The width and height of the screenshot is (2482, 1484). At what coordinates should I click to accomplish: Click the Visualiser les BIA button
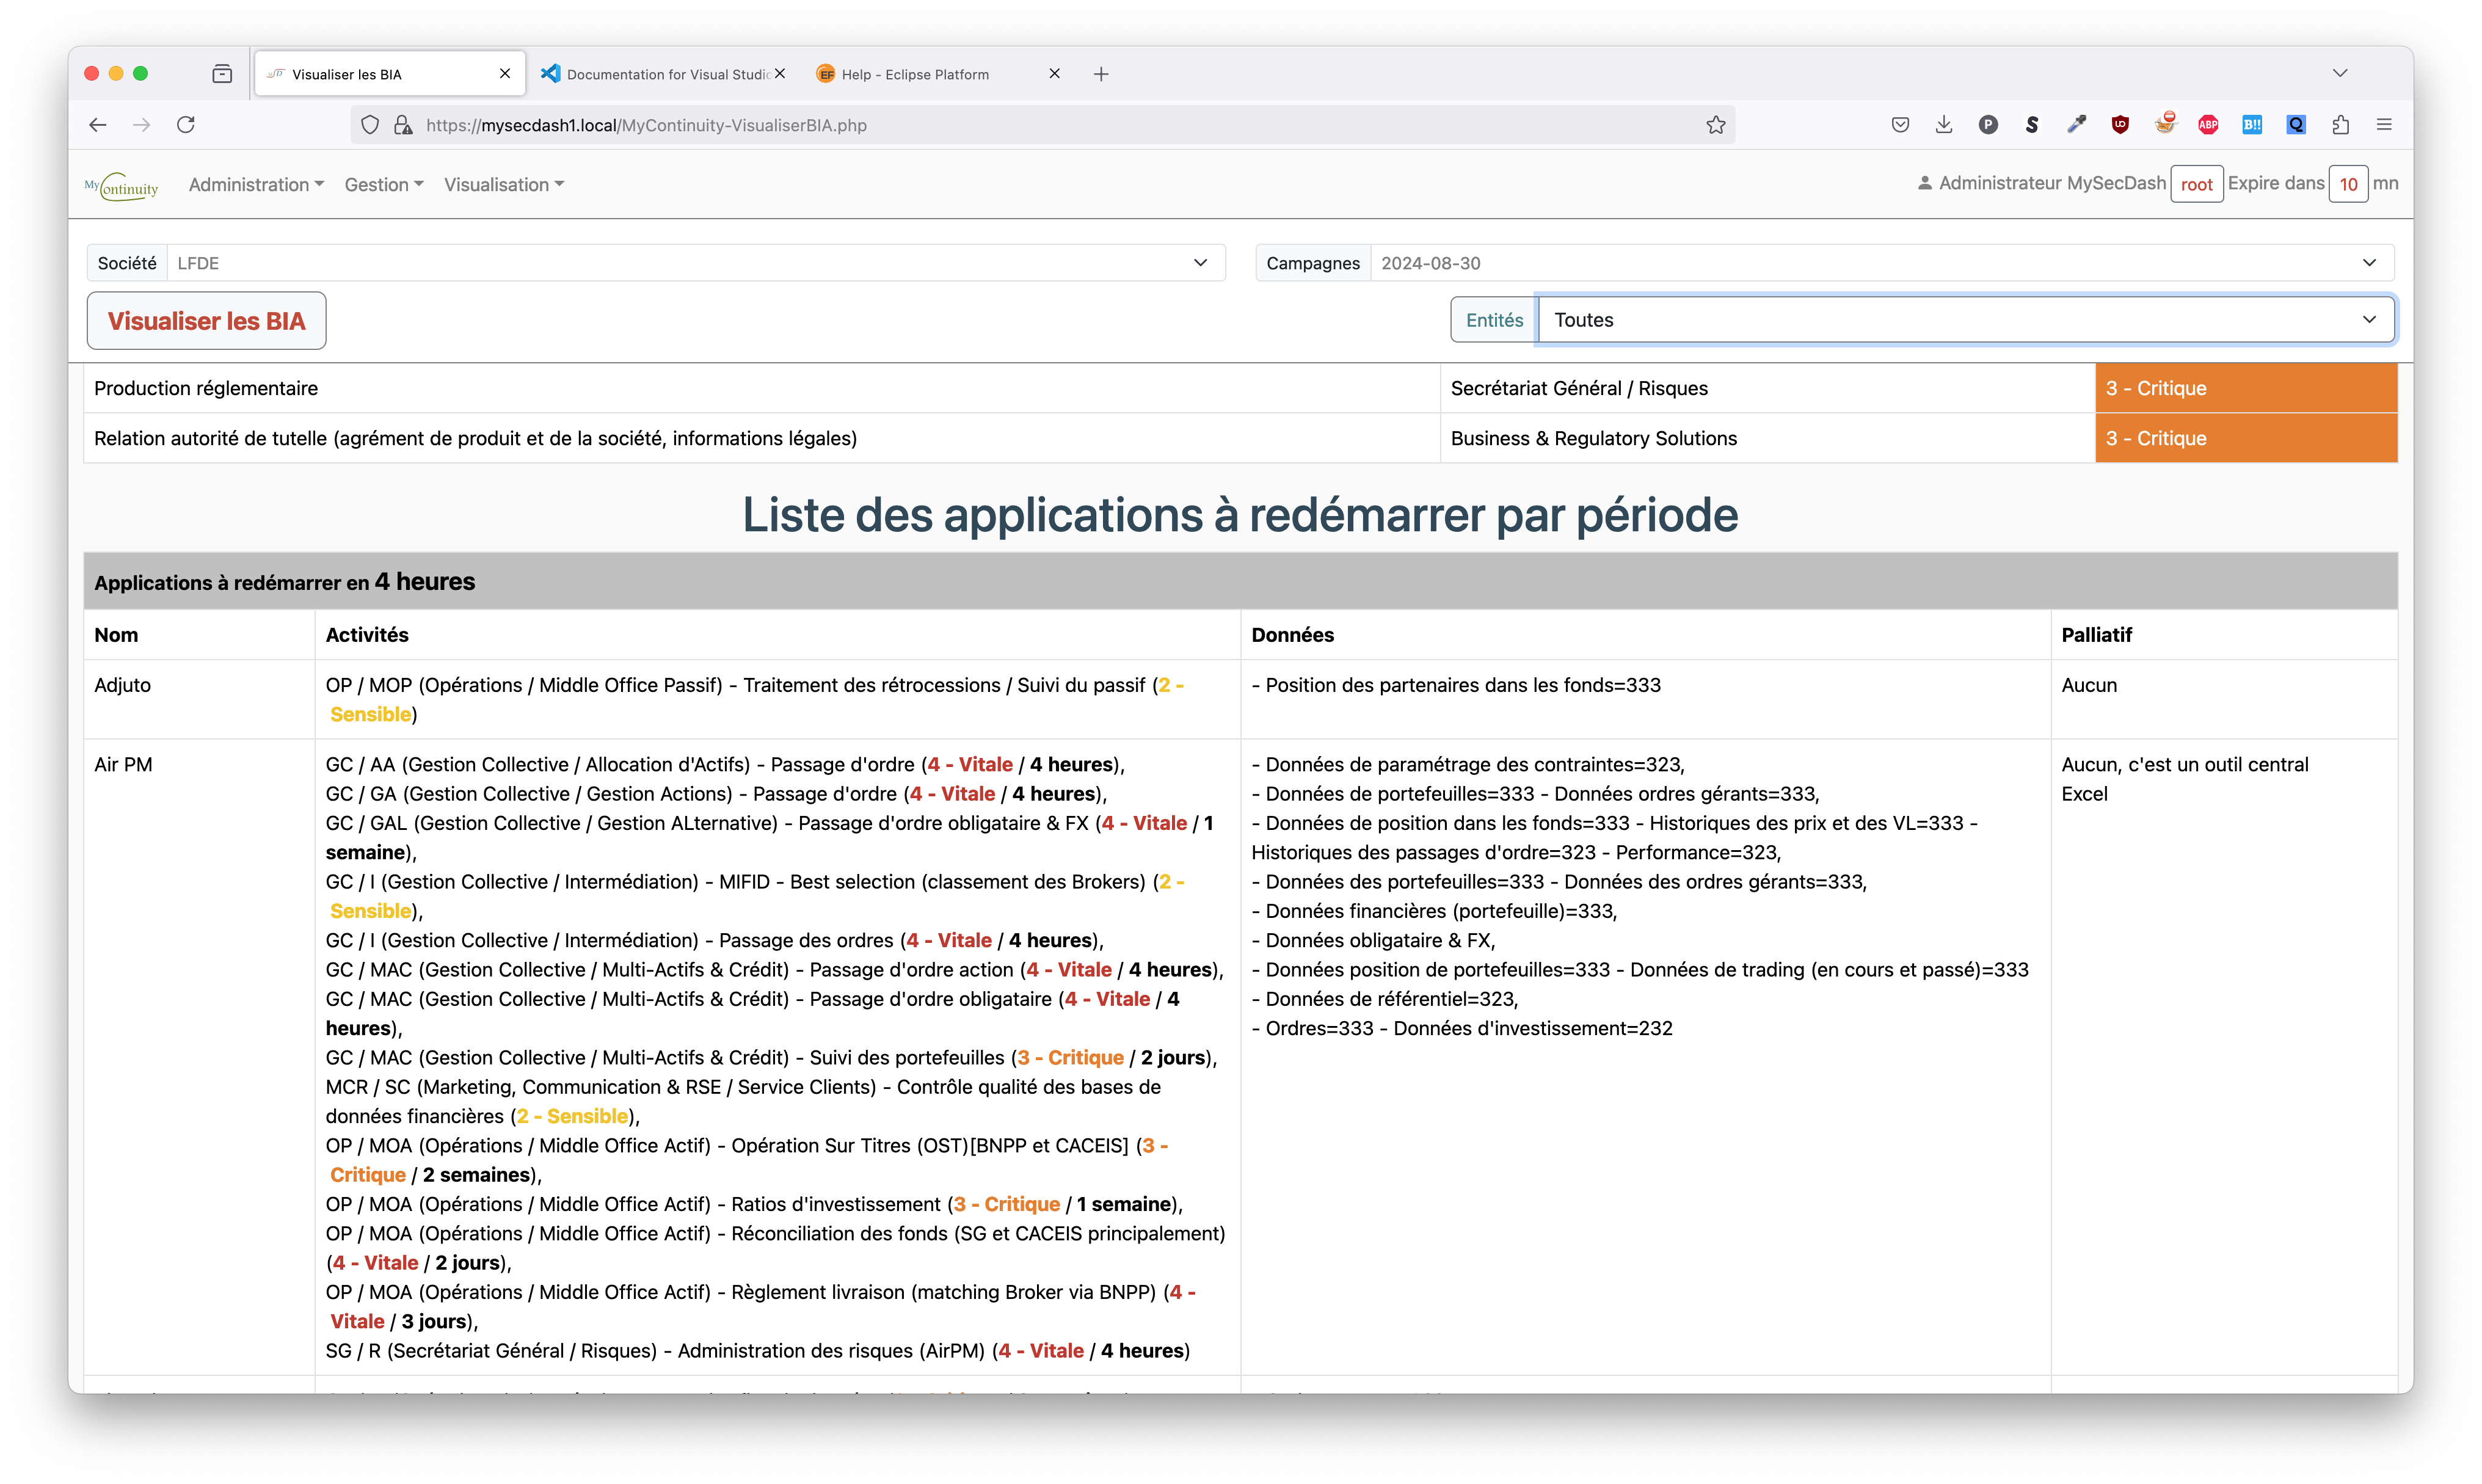[206, 321]
